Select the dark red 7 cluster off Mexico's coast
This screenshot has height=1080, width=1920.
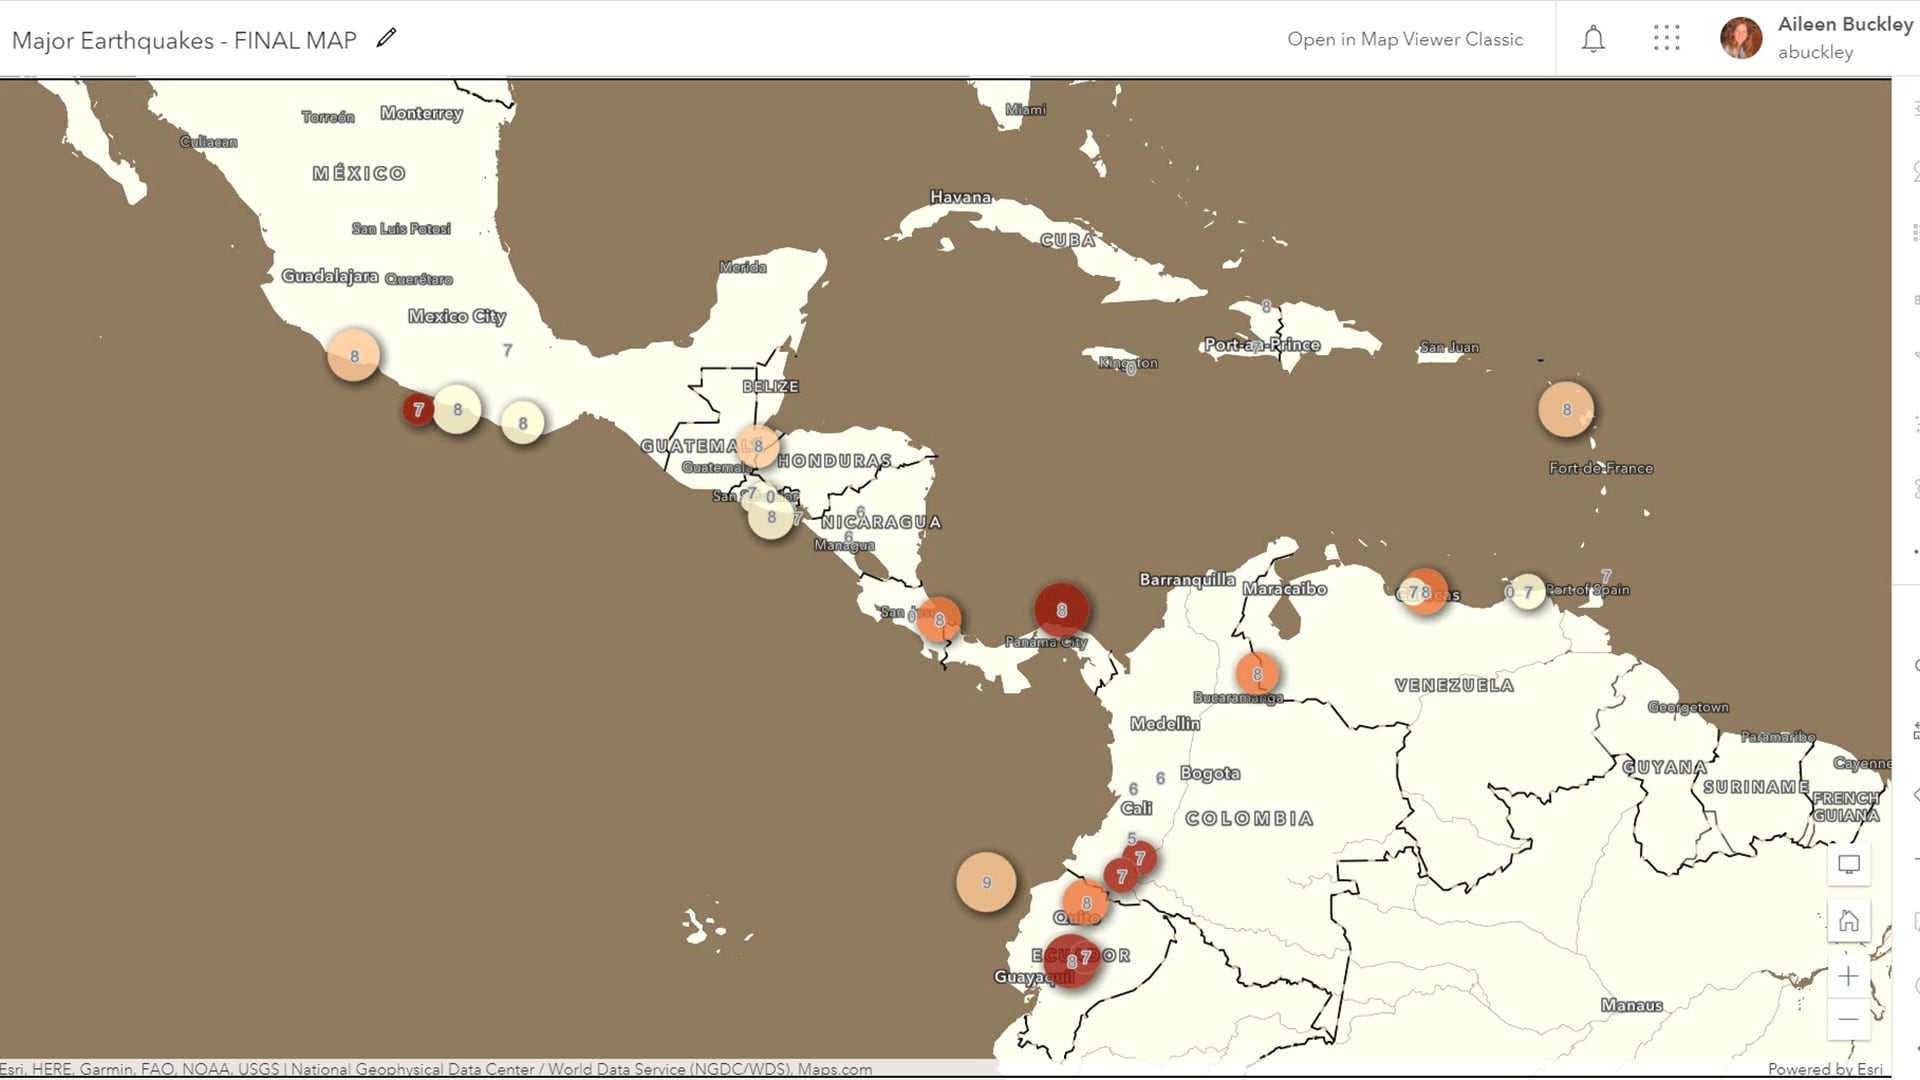tap(418, 409)
